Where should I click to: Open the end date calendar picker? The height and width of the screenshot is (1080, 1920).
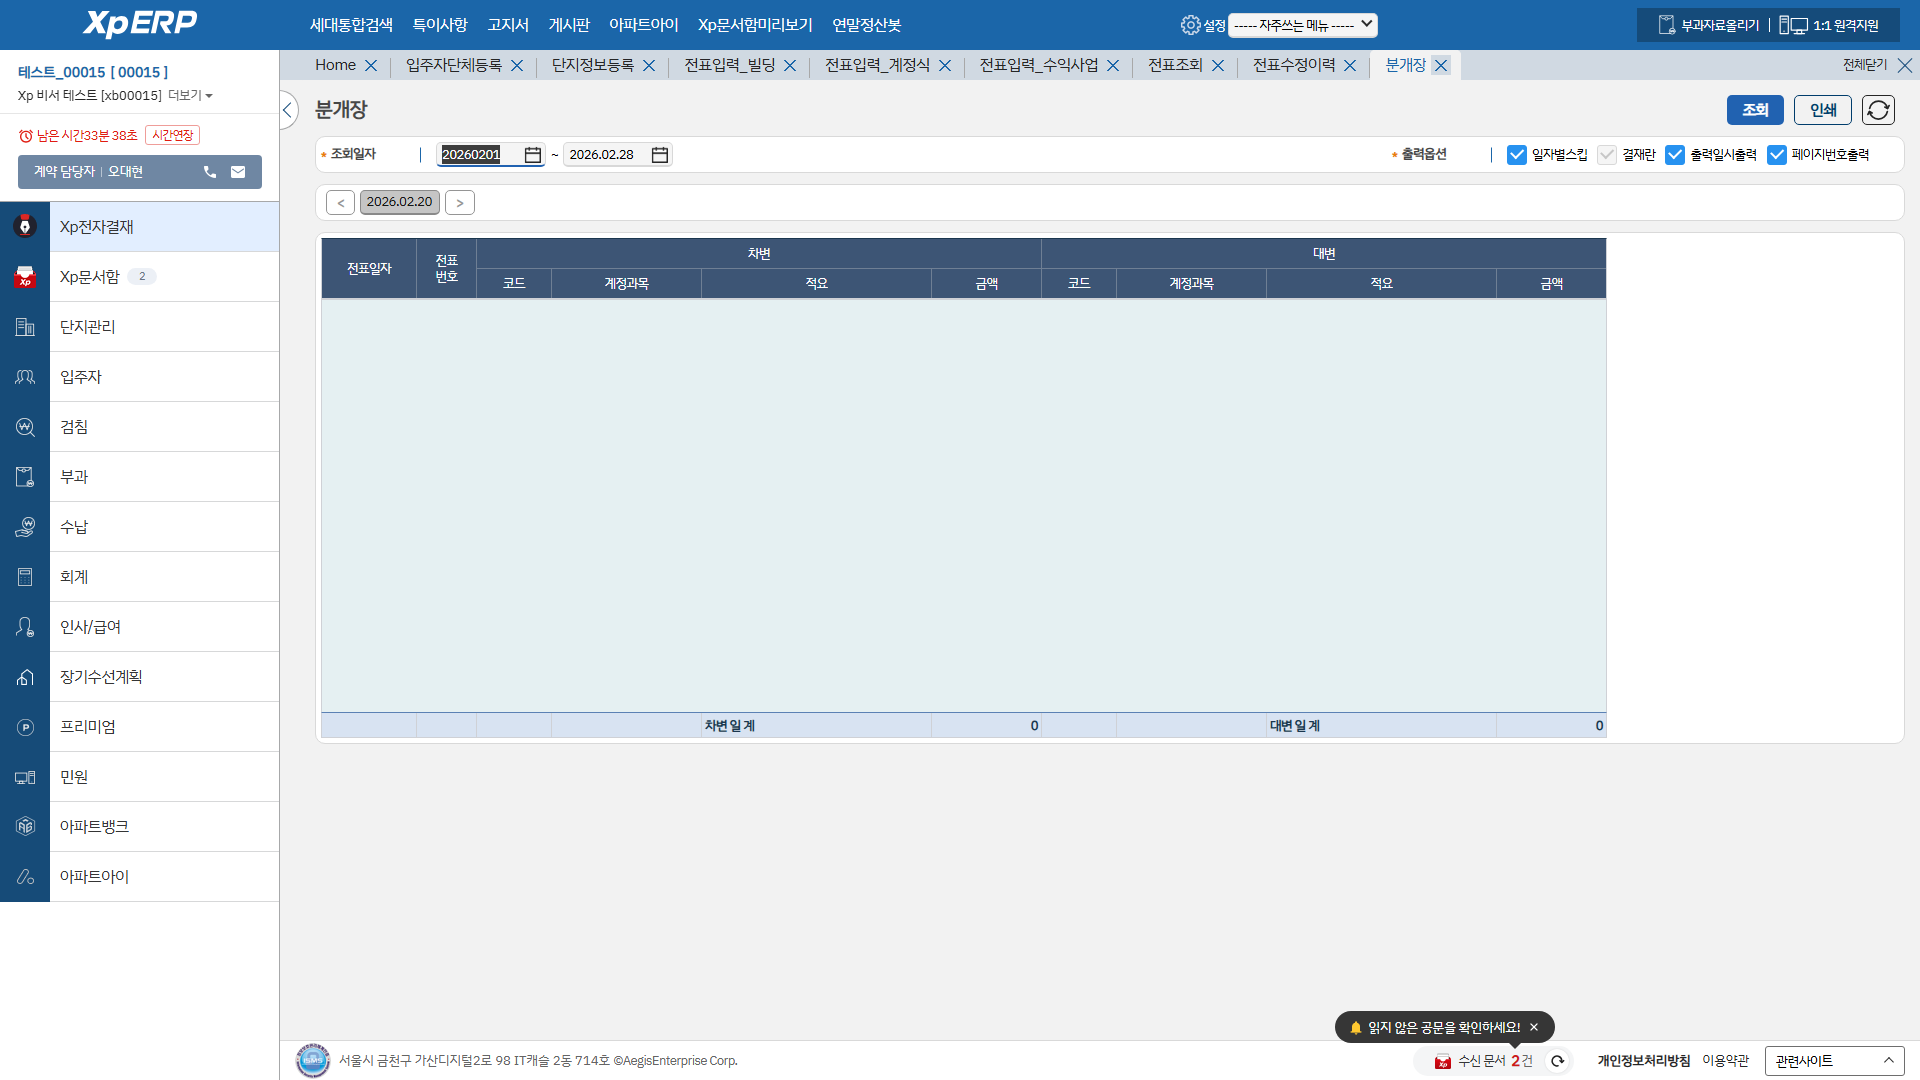660,155
